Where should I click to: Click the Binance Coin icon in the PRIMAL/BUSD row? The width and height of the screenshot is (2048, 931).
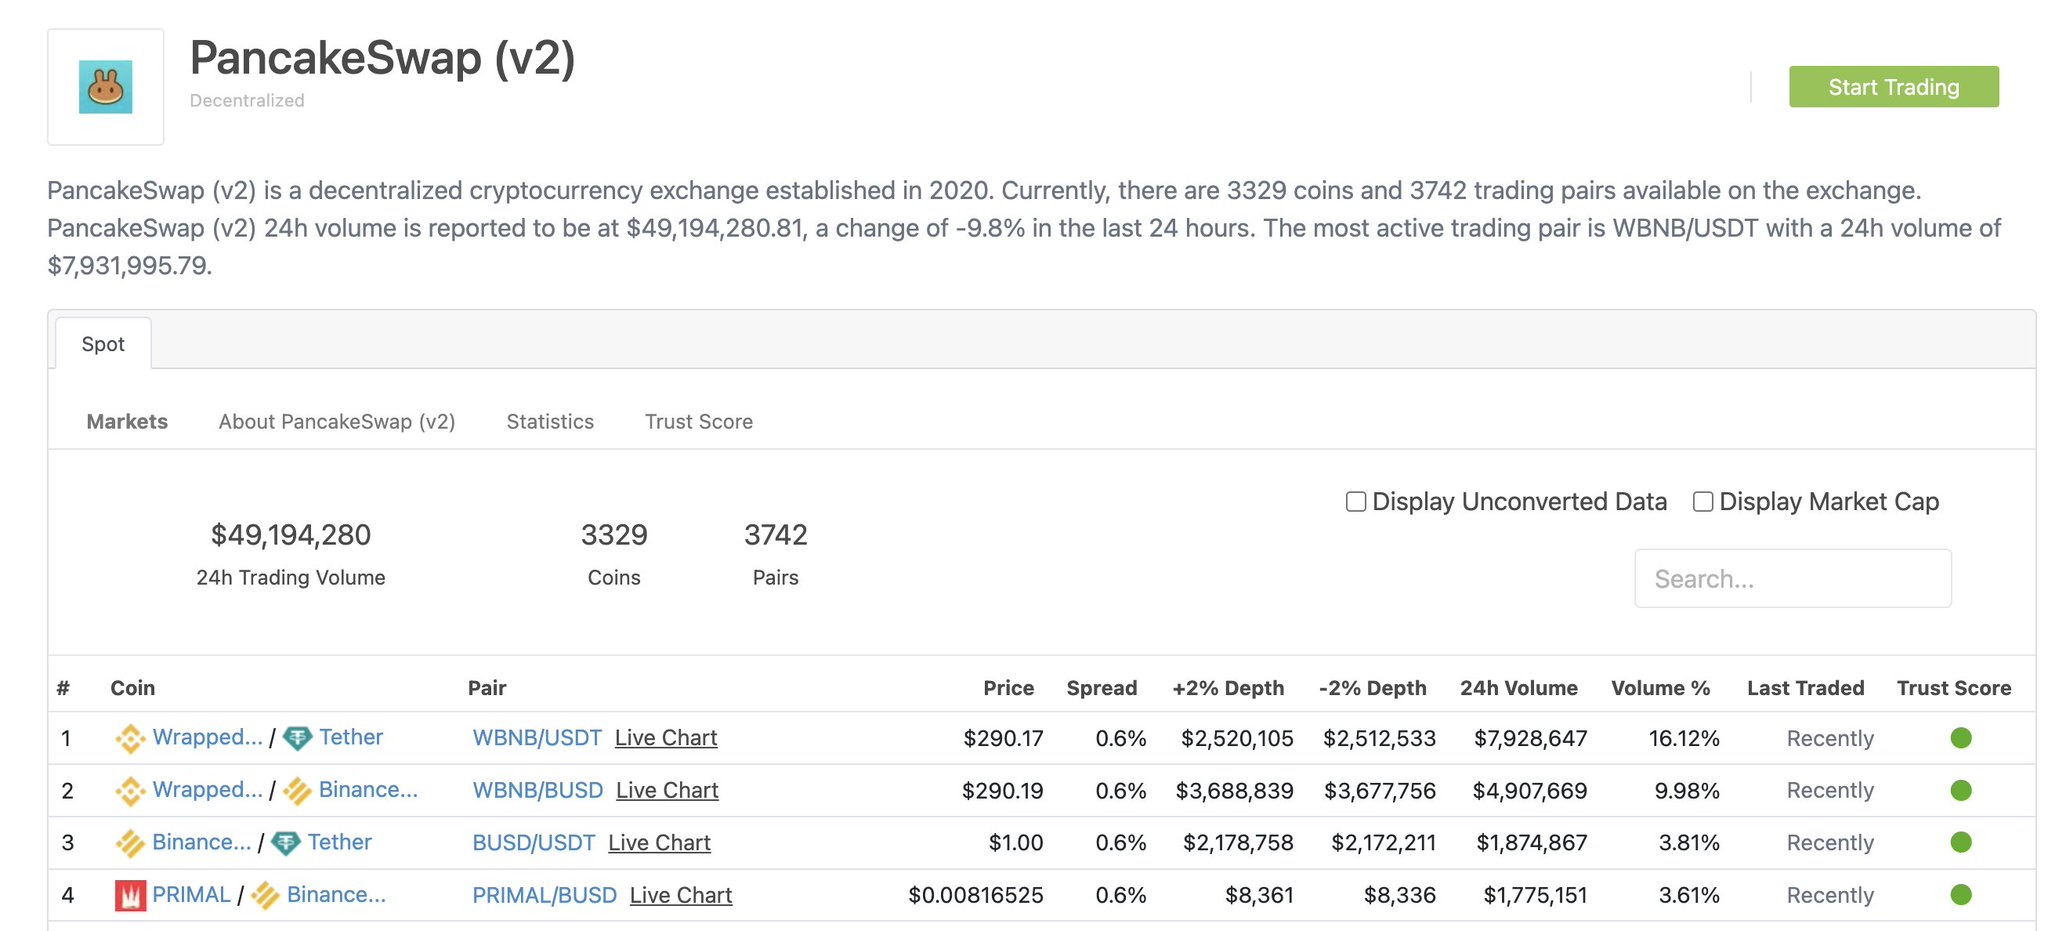pyautogui.click(x=264, y=894)
